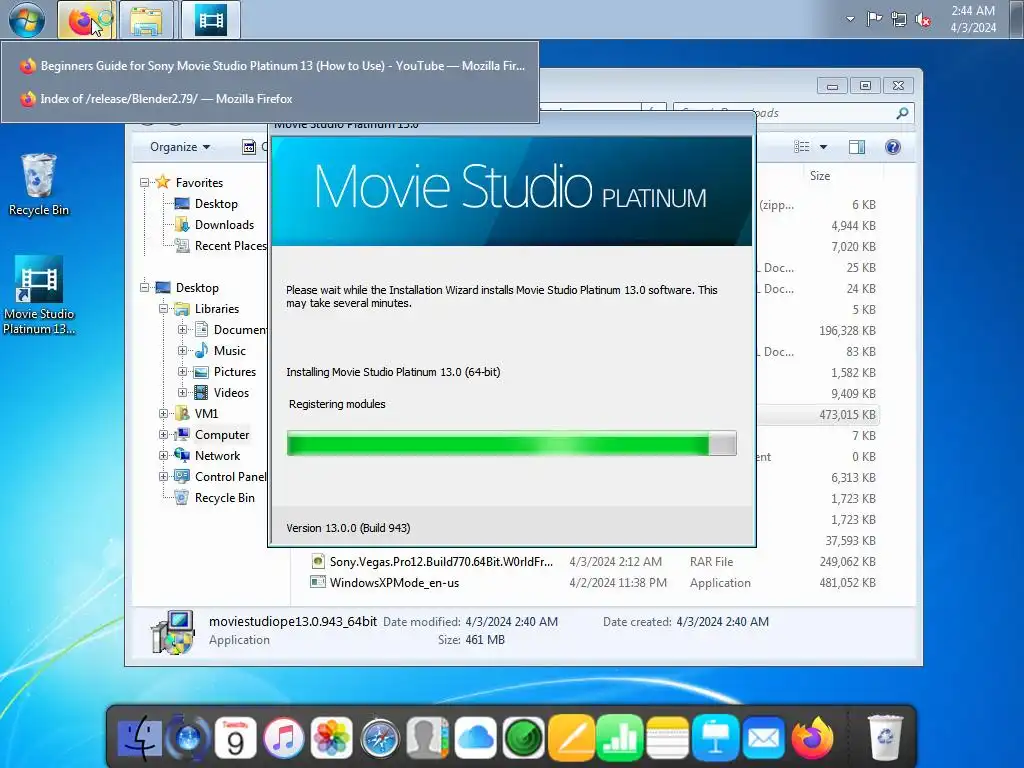The image size is (1024, 768).
Task: Click the muted volume tray icon
Action: coord(923,20)
